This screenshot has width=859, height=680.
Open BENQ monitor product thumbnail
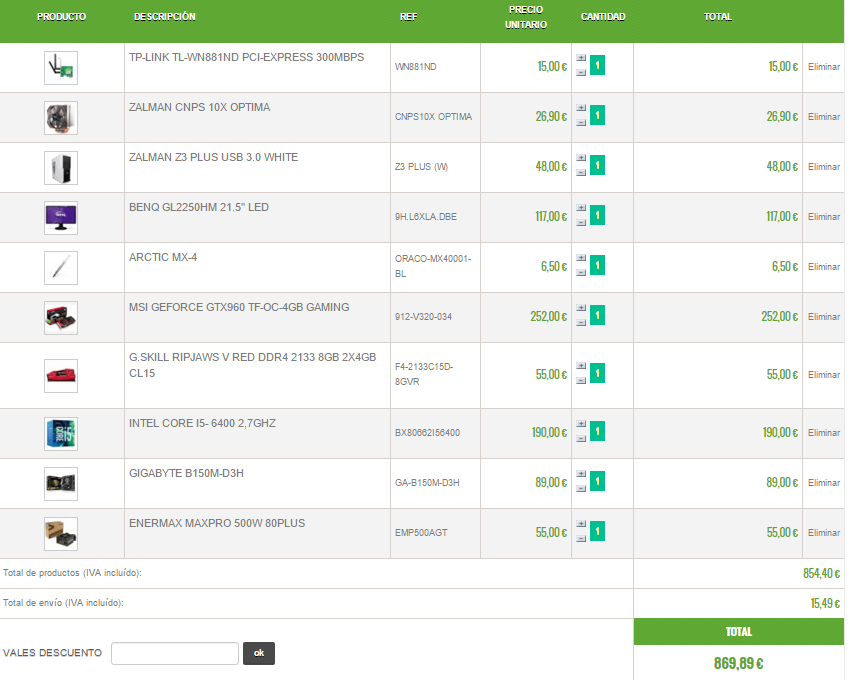pos(61,218)
